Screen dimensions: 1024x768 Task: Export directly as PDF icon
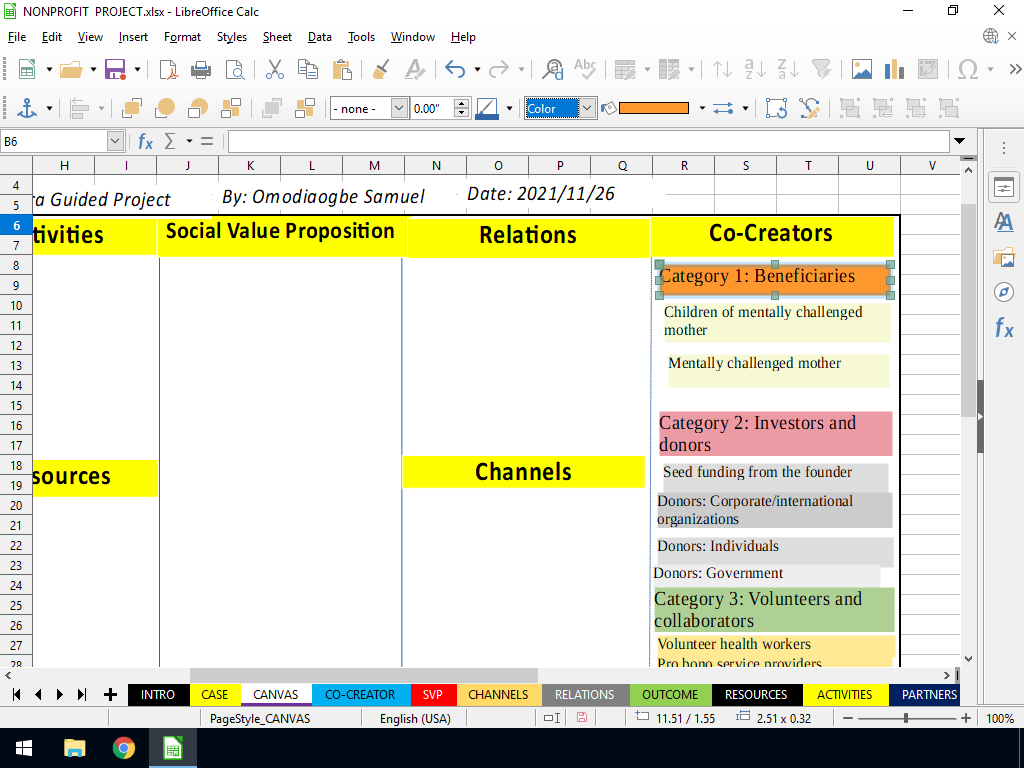[x=168, y=69]
